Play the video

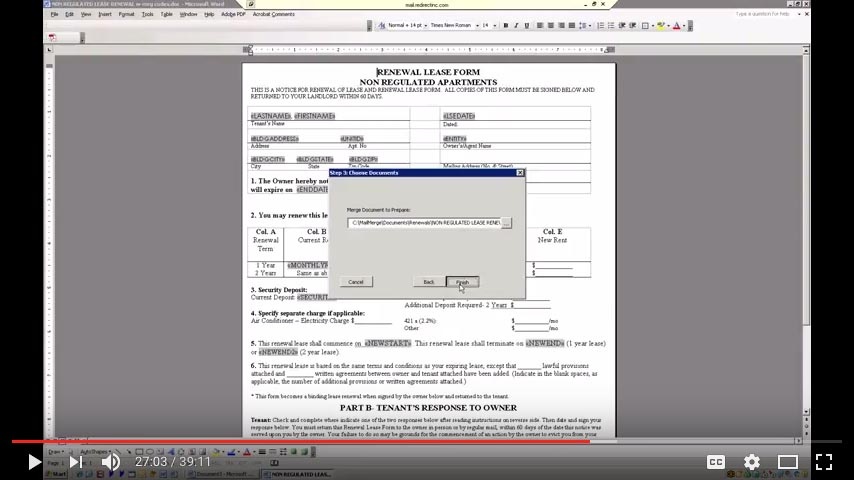point(34,462)
